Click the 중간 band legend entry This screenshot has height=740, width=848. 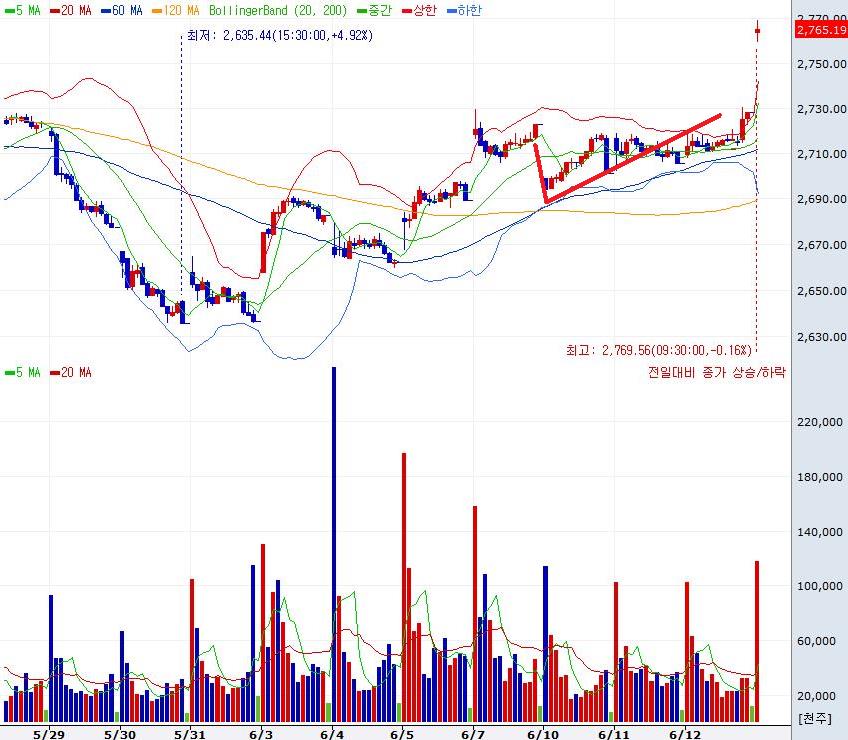[x=374, y=10]
